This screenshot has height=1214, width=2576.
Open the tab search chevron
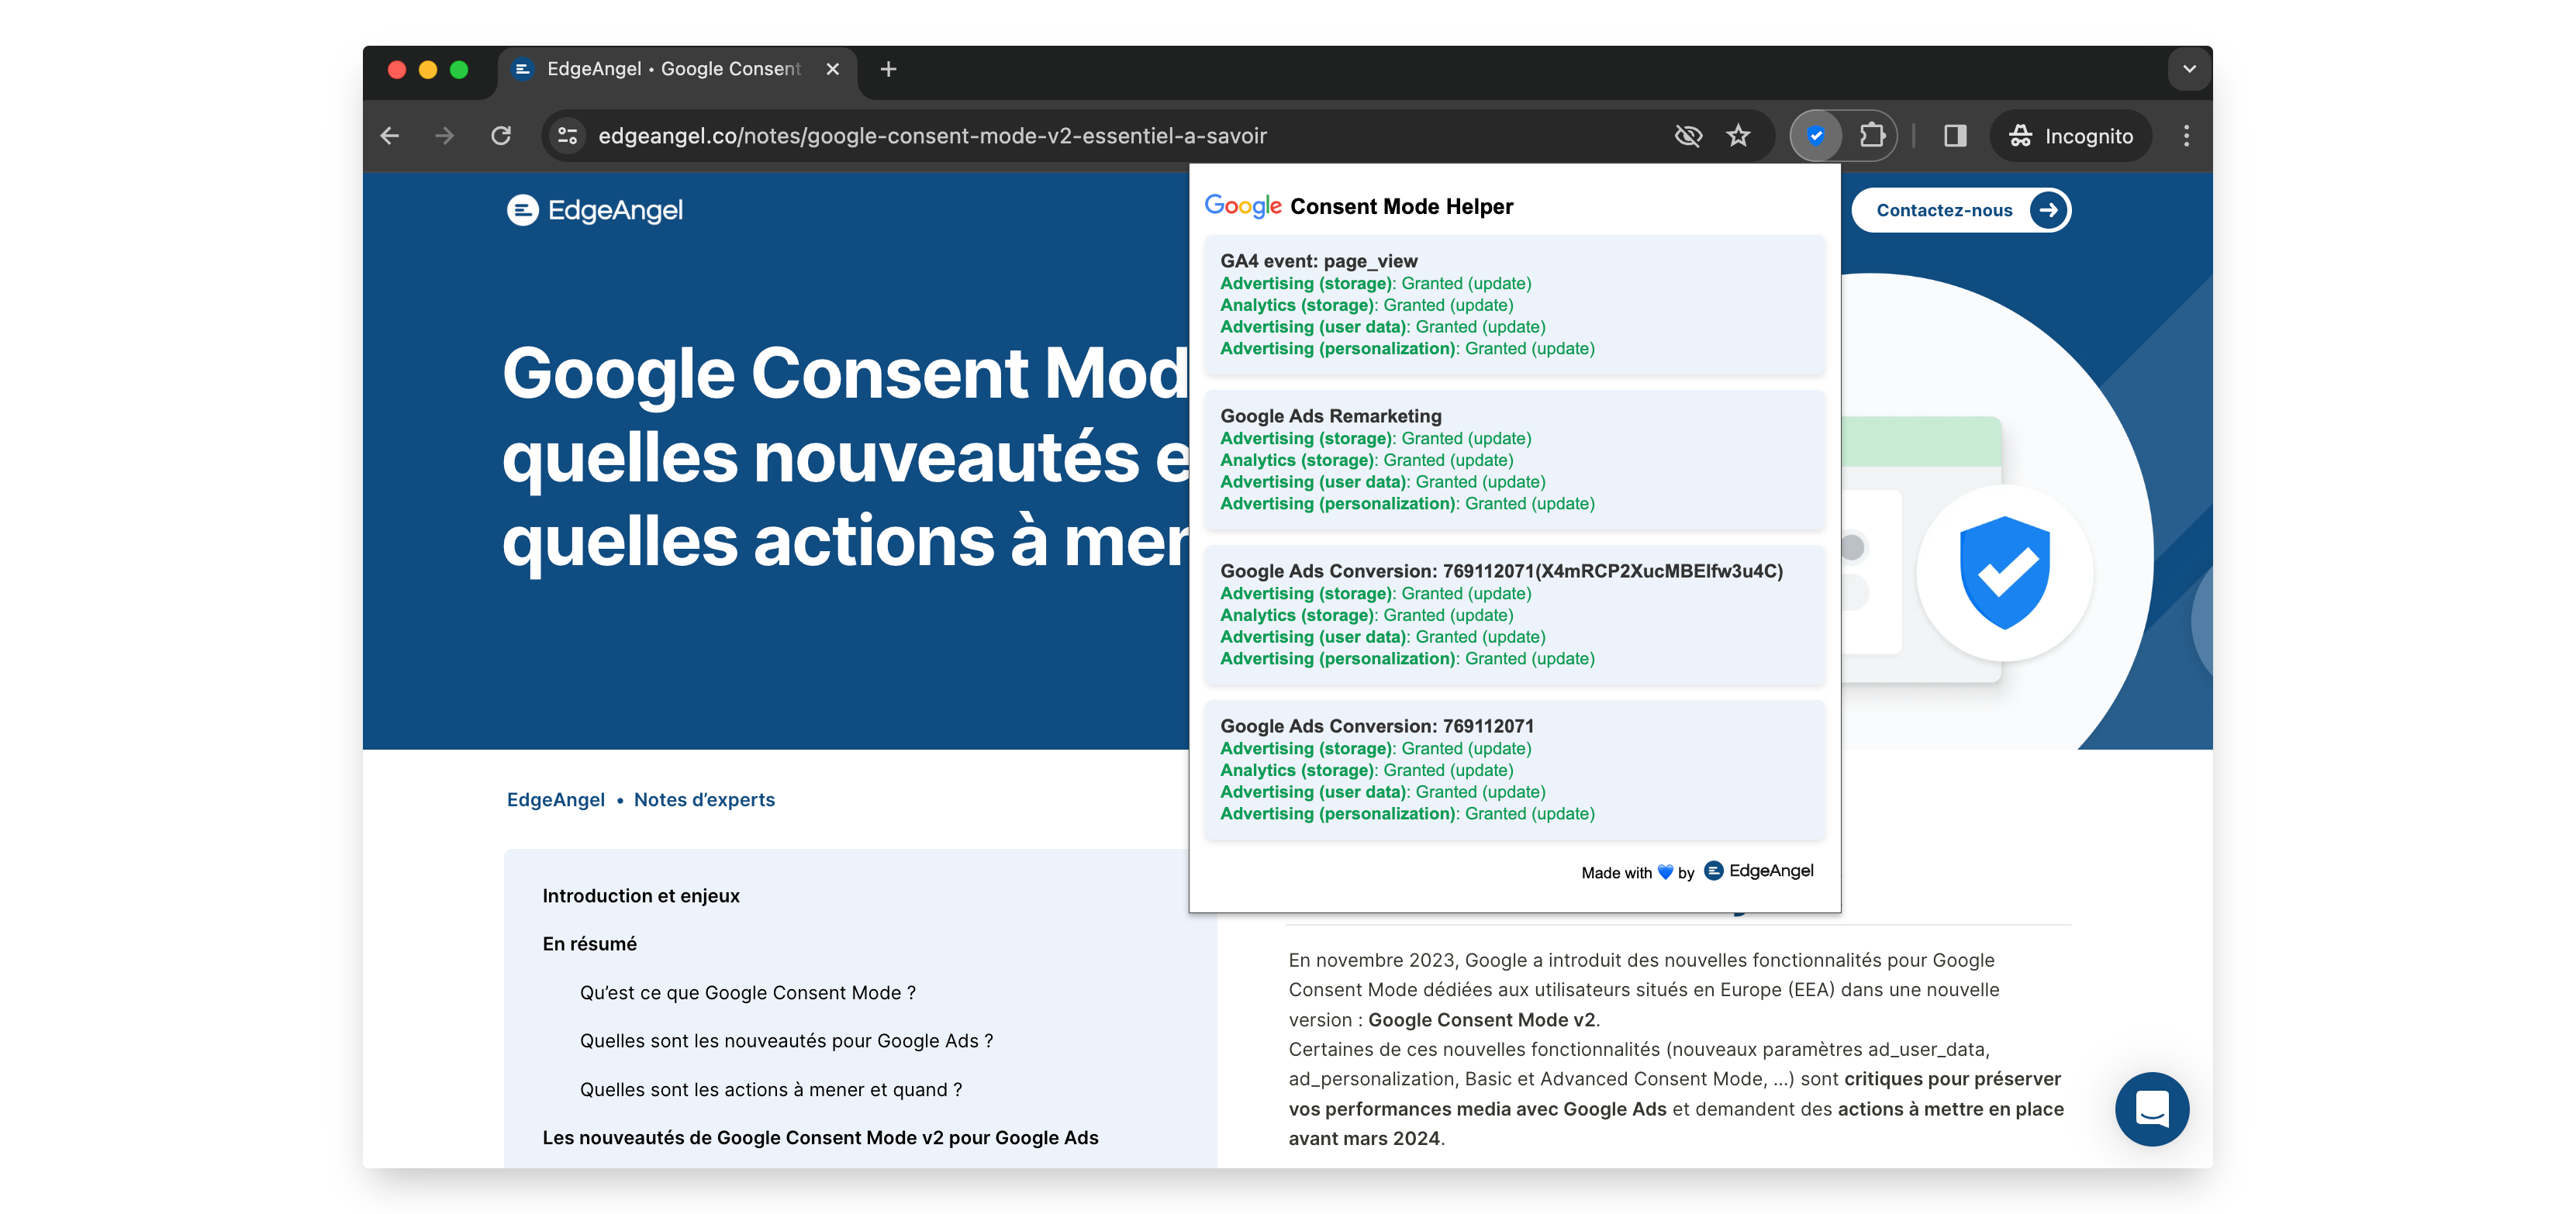coord(2188,68)
